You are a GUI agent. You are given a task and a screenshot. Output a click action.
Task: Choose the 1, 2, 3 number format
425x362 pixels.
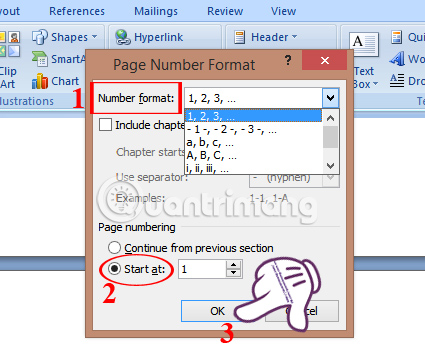(253, 116)
